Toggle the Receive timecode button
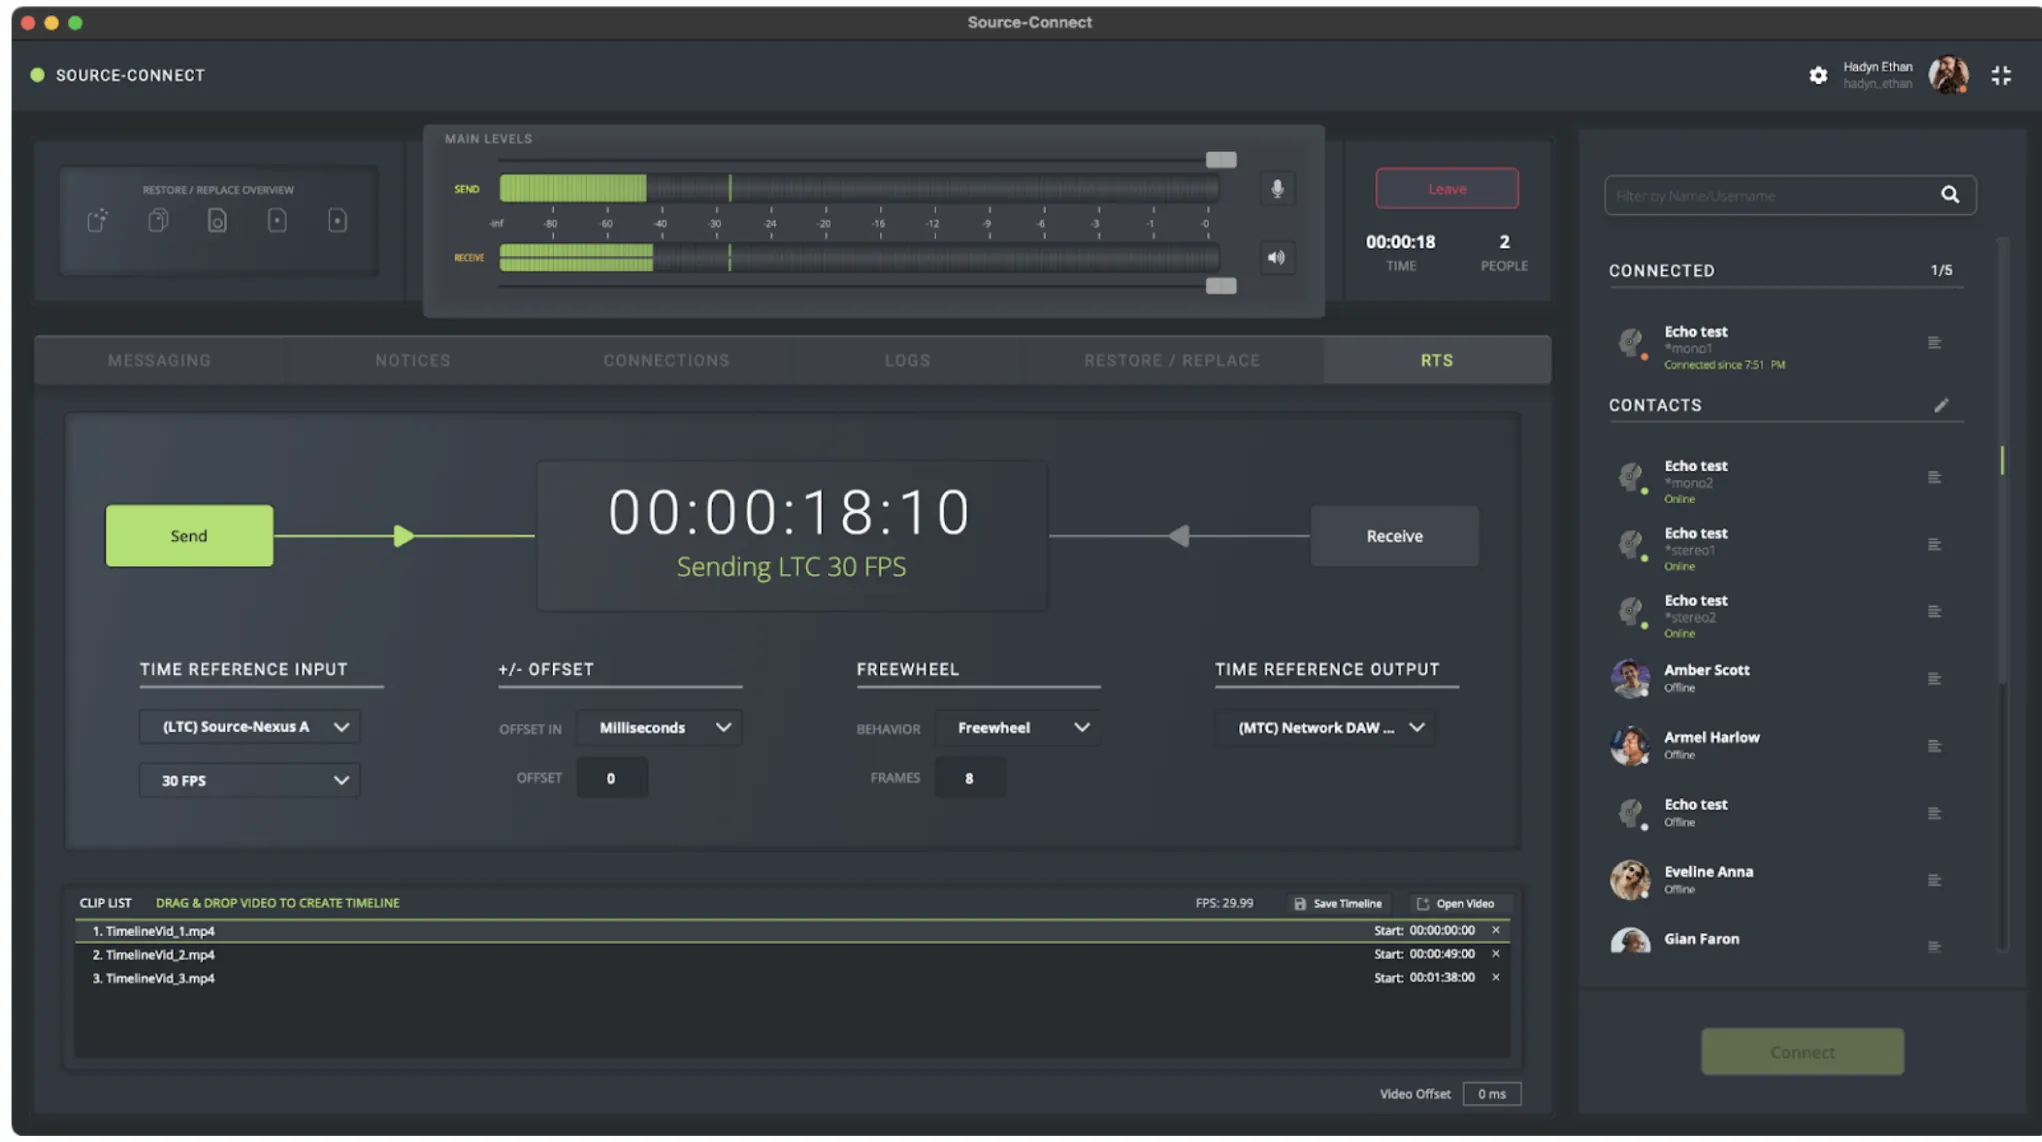Image resolution: width=2042 pixels, height=1142 pixels. pos(1394,536)
